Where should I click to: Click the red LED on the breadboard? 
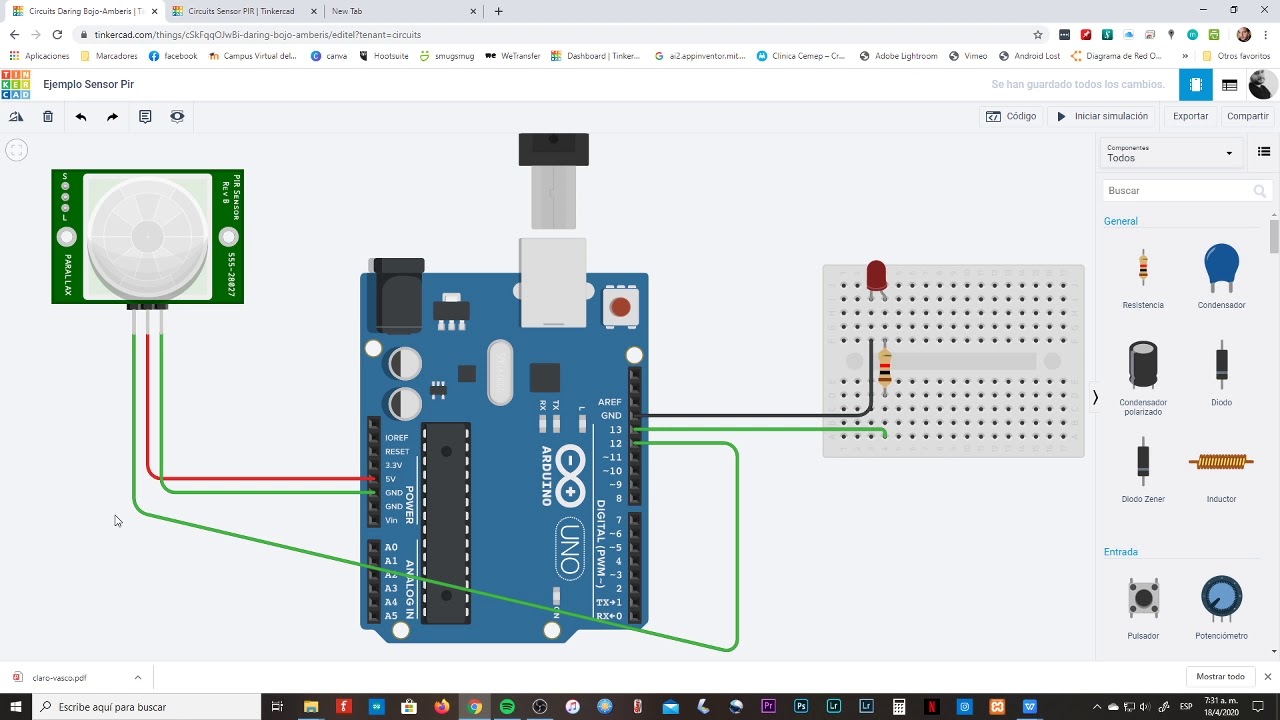point(876,277)
